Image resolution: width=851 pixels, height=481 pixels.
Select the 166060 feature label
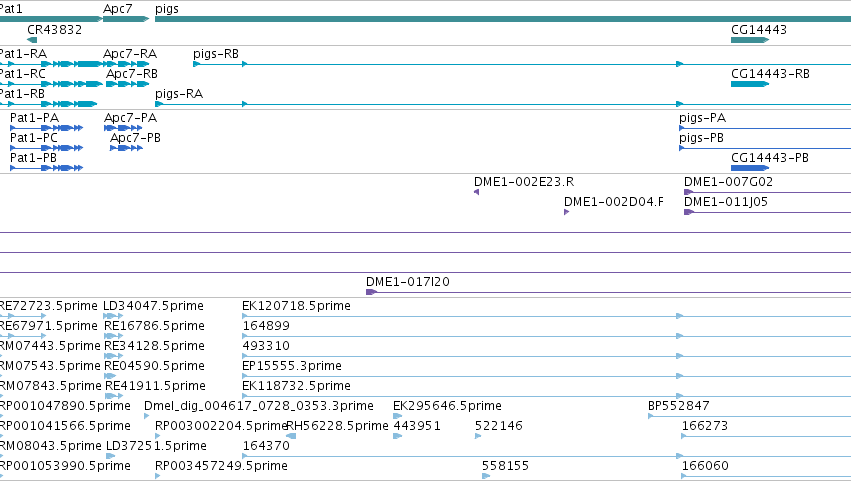click(705, 466)
